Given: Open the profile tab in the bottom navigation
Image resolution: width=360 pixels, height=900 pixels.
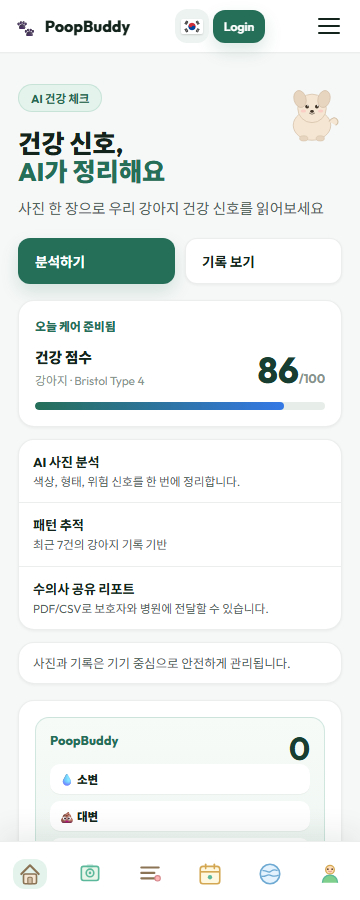Looking at the screenshot, I should [x=330, y=874].
